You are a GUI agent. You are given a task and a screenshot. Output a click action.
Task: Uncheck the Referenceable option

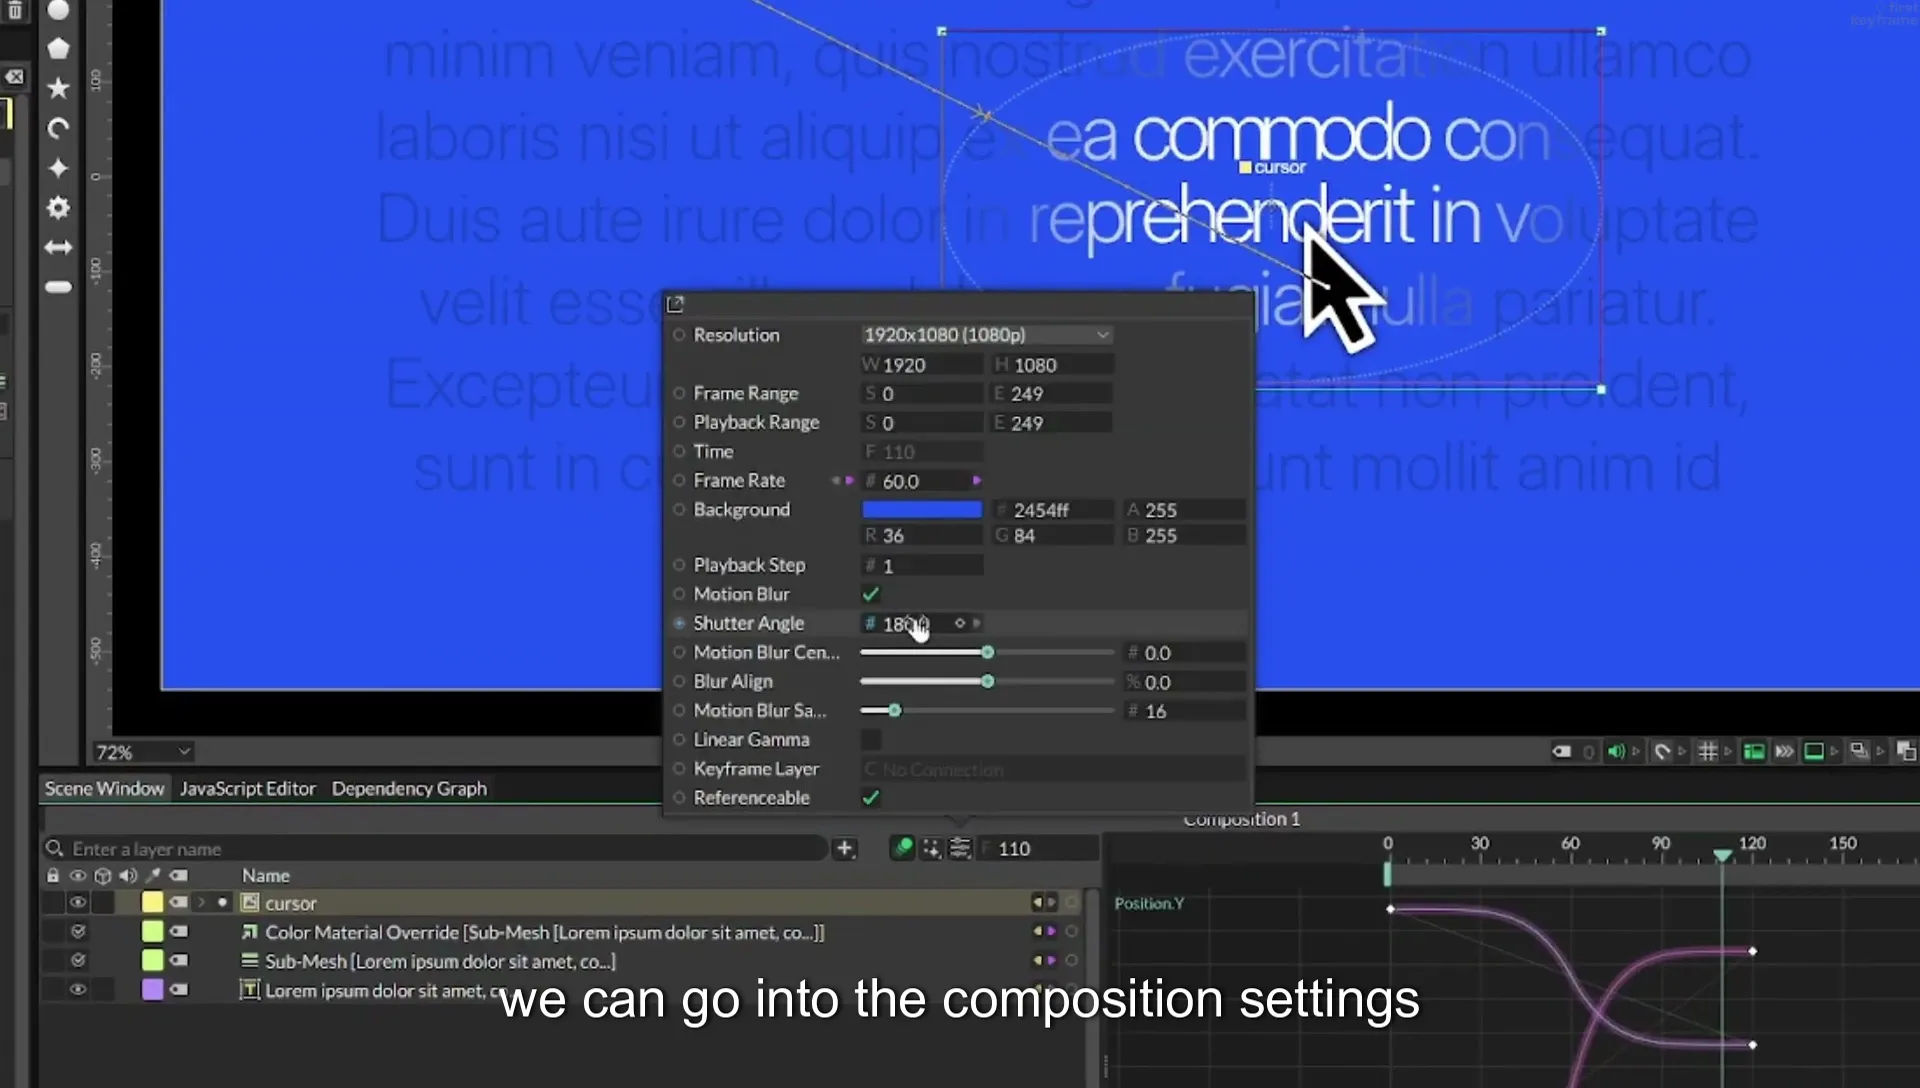(x=871, y=797)
